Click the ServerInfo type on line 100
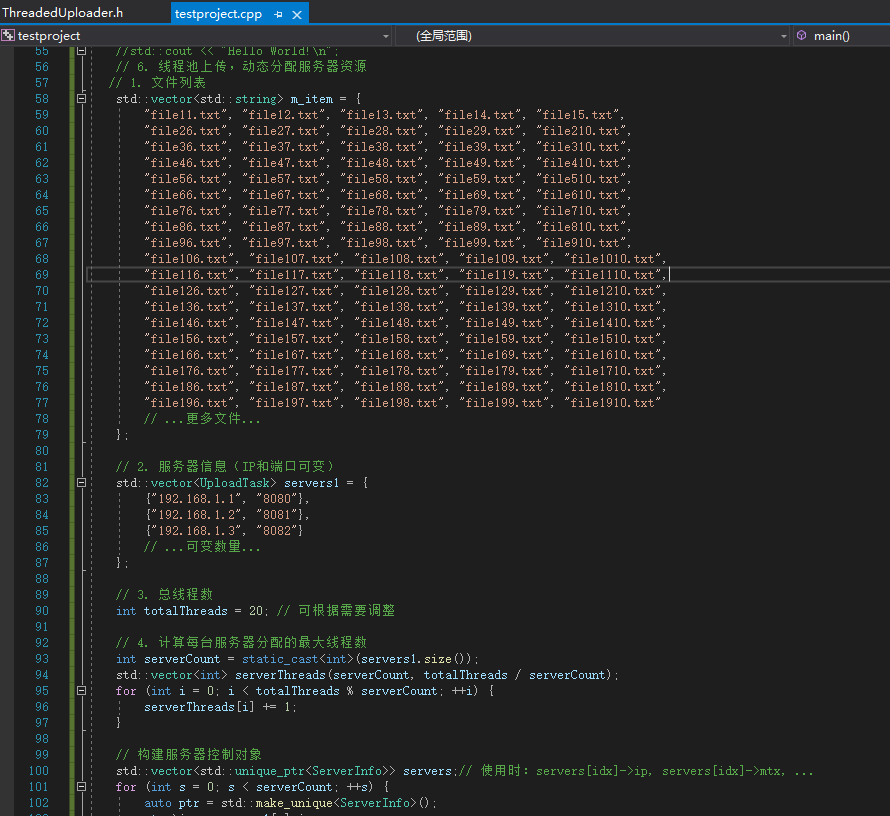This screenshot has width=890, height=816. click(x=347, y=771)
